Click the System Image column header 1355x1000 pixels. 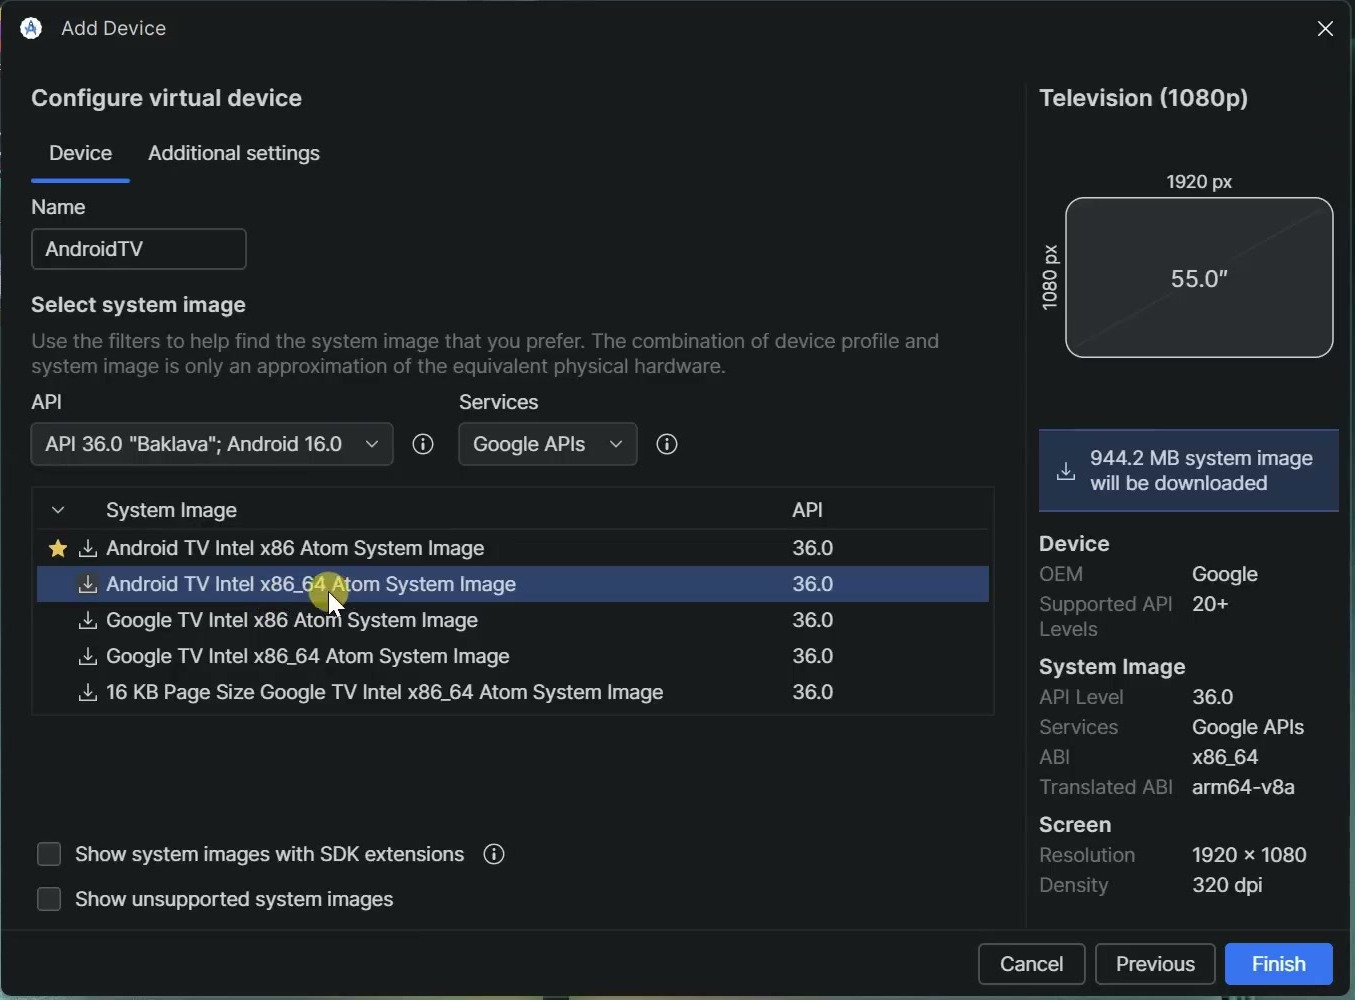tap(172, 510)
